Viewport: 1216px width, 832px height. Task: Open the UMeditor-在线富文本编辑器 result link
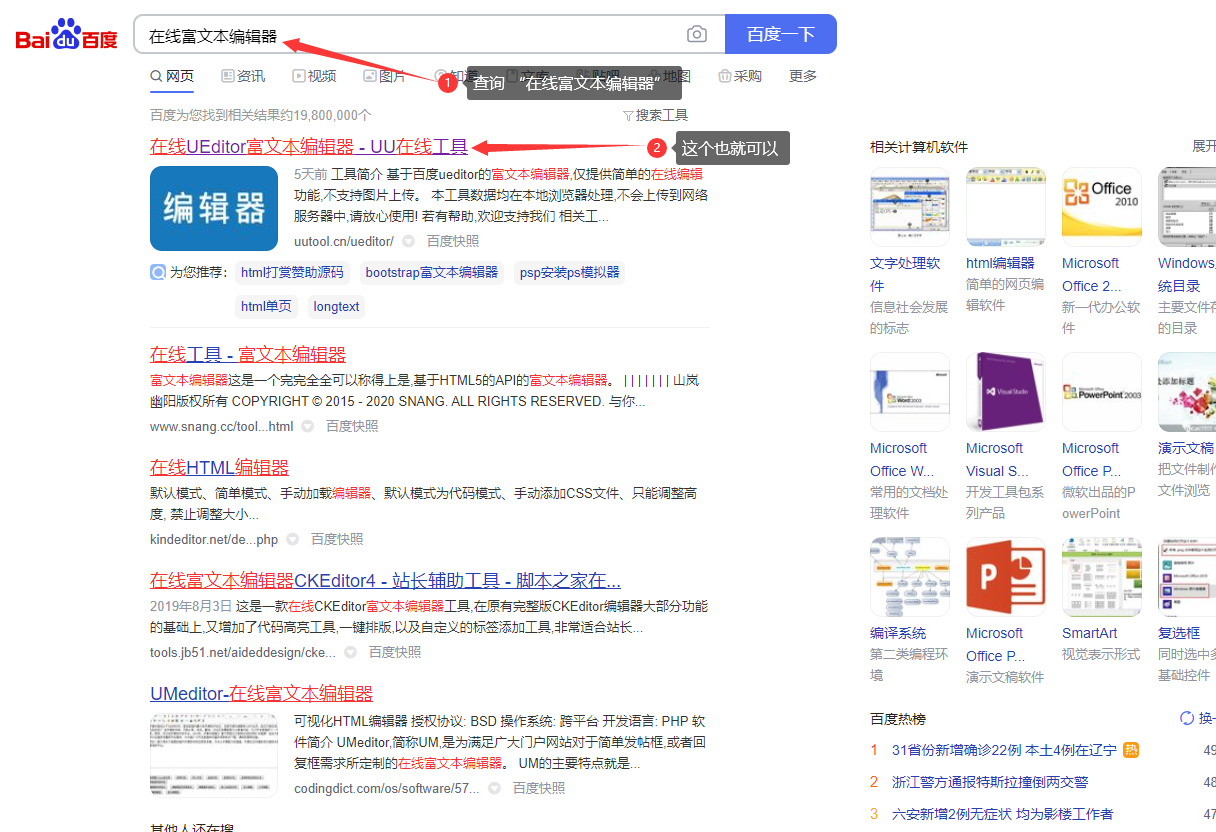(261, 693)
